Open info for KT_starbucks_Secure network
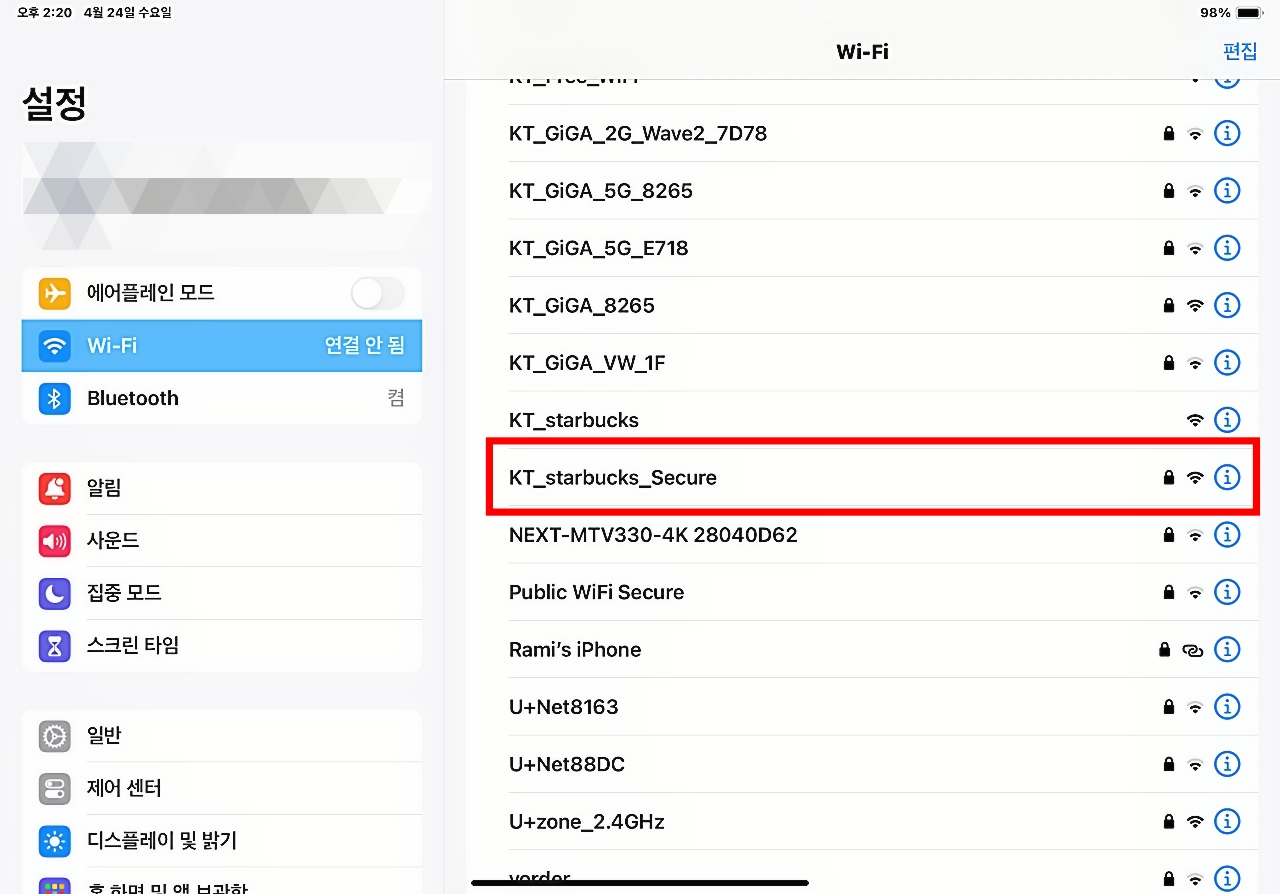 [1227, 477]
